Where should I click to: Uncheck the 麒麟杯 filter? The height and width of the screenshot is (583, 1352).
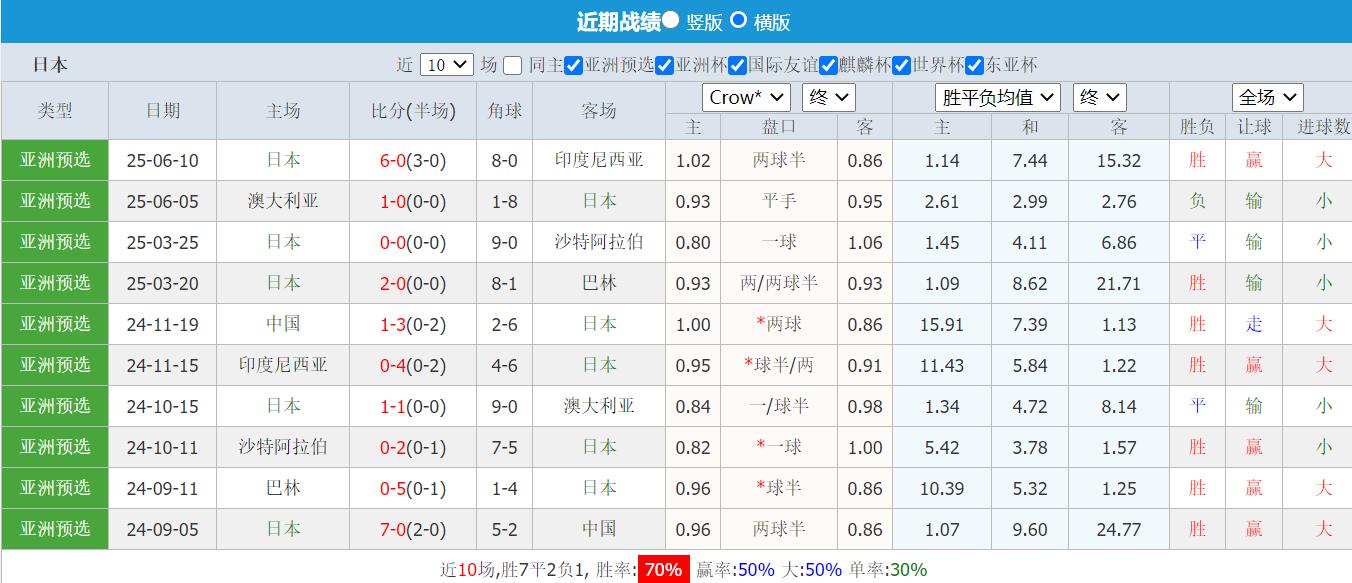pos(828,65)
